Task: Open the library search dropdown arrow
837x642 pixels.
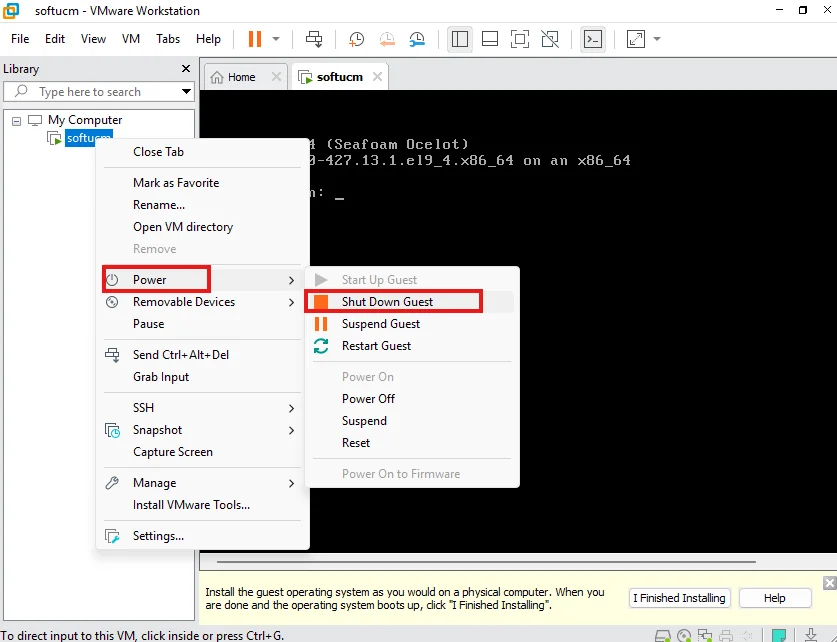Action: (x=186, y=92)
